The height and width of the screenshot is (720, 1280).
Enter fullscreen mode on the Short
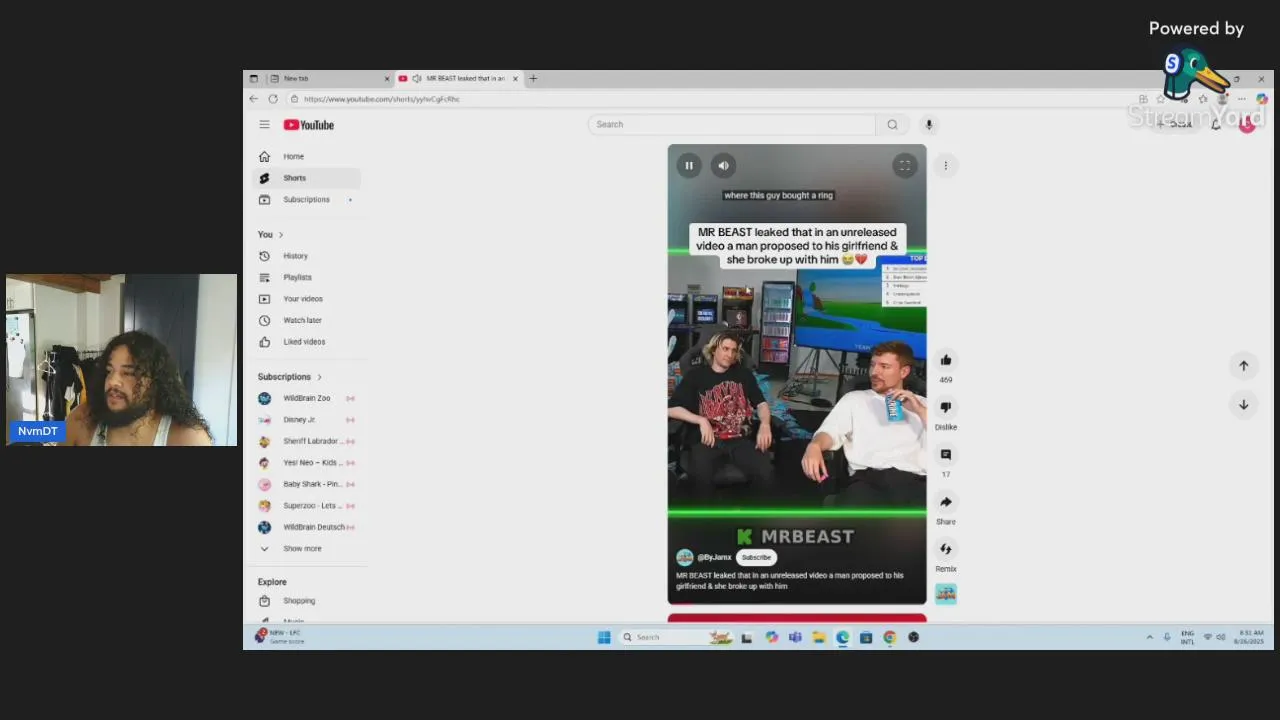904,166
